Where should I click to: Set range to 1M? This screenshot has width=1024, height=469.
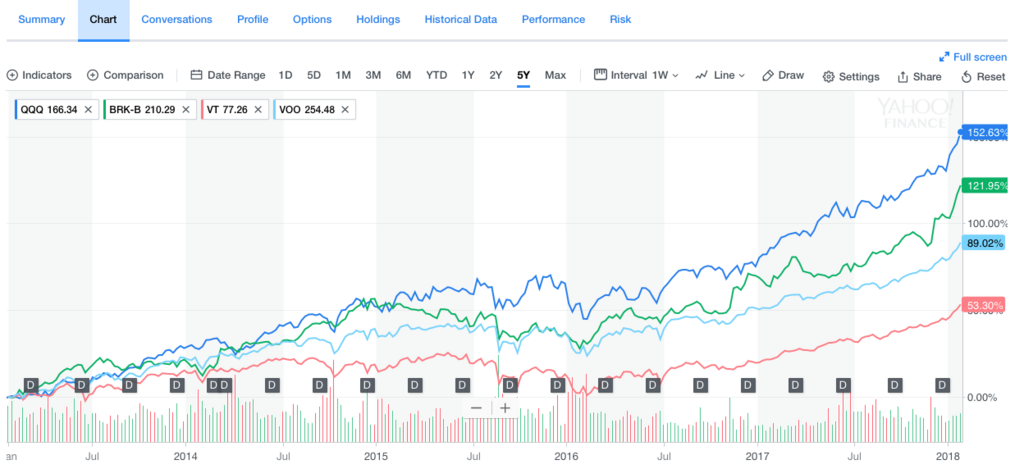click(343, 75)
